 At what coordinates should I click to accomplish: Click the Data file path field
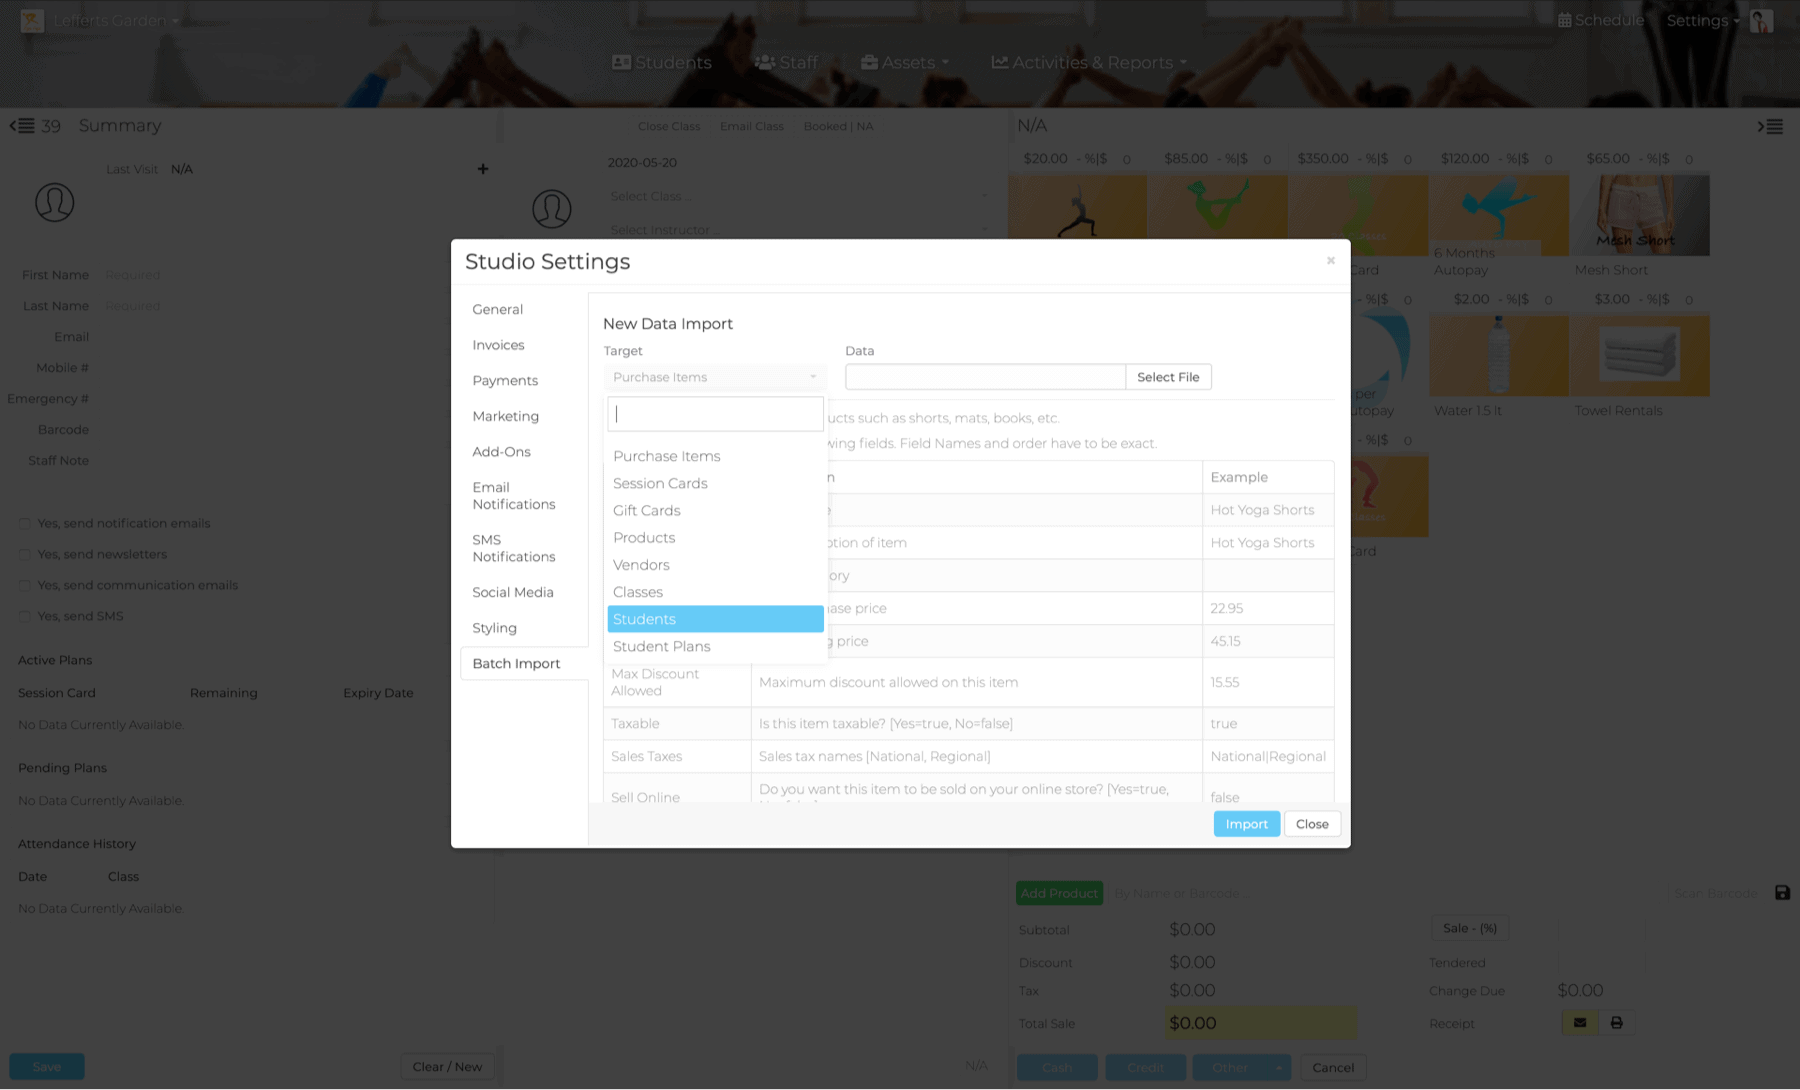[985, 377]
